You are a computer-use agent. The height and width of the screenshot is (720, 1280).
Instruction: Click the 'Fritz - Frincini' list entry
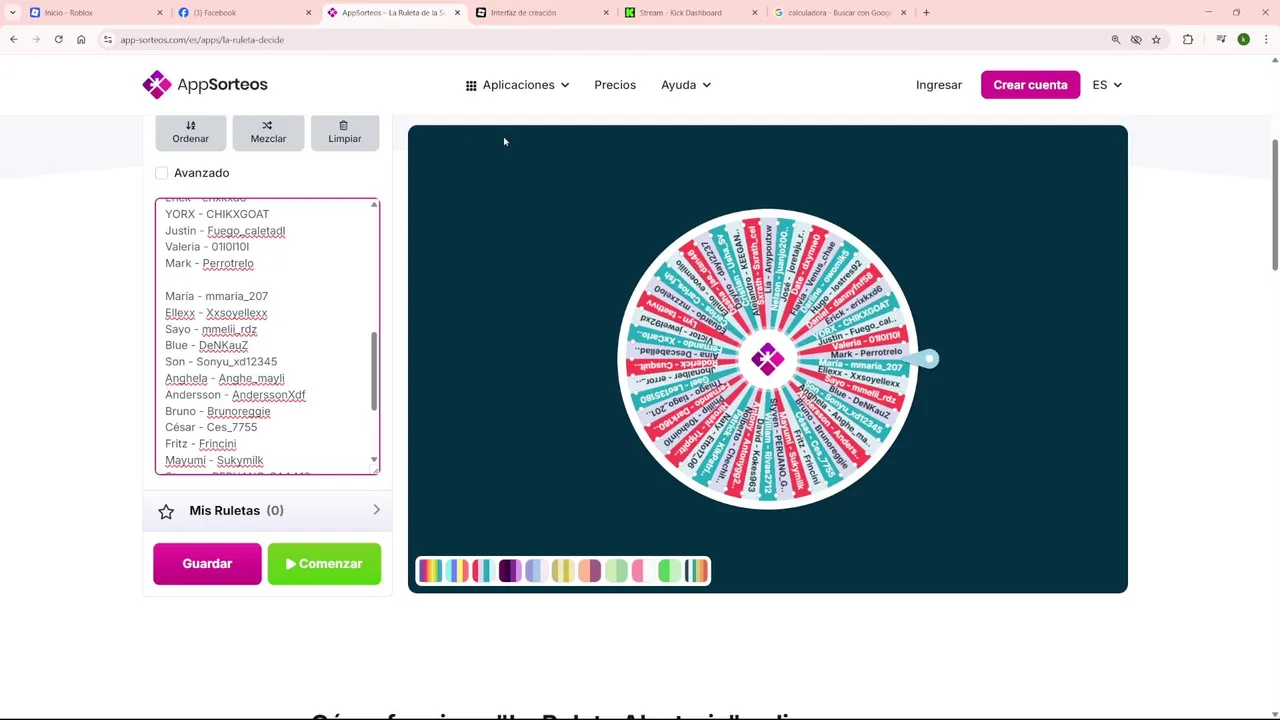[x=200, y=444]
